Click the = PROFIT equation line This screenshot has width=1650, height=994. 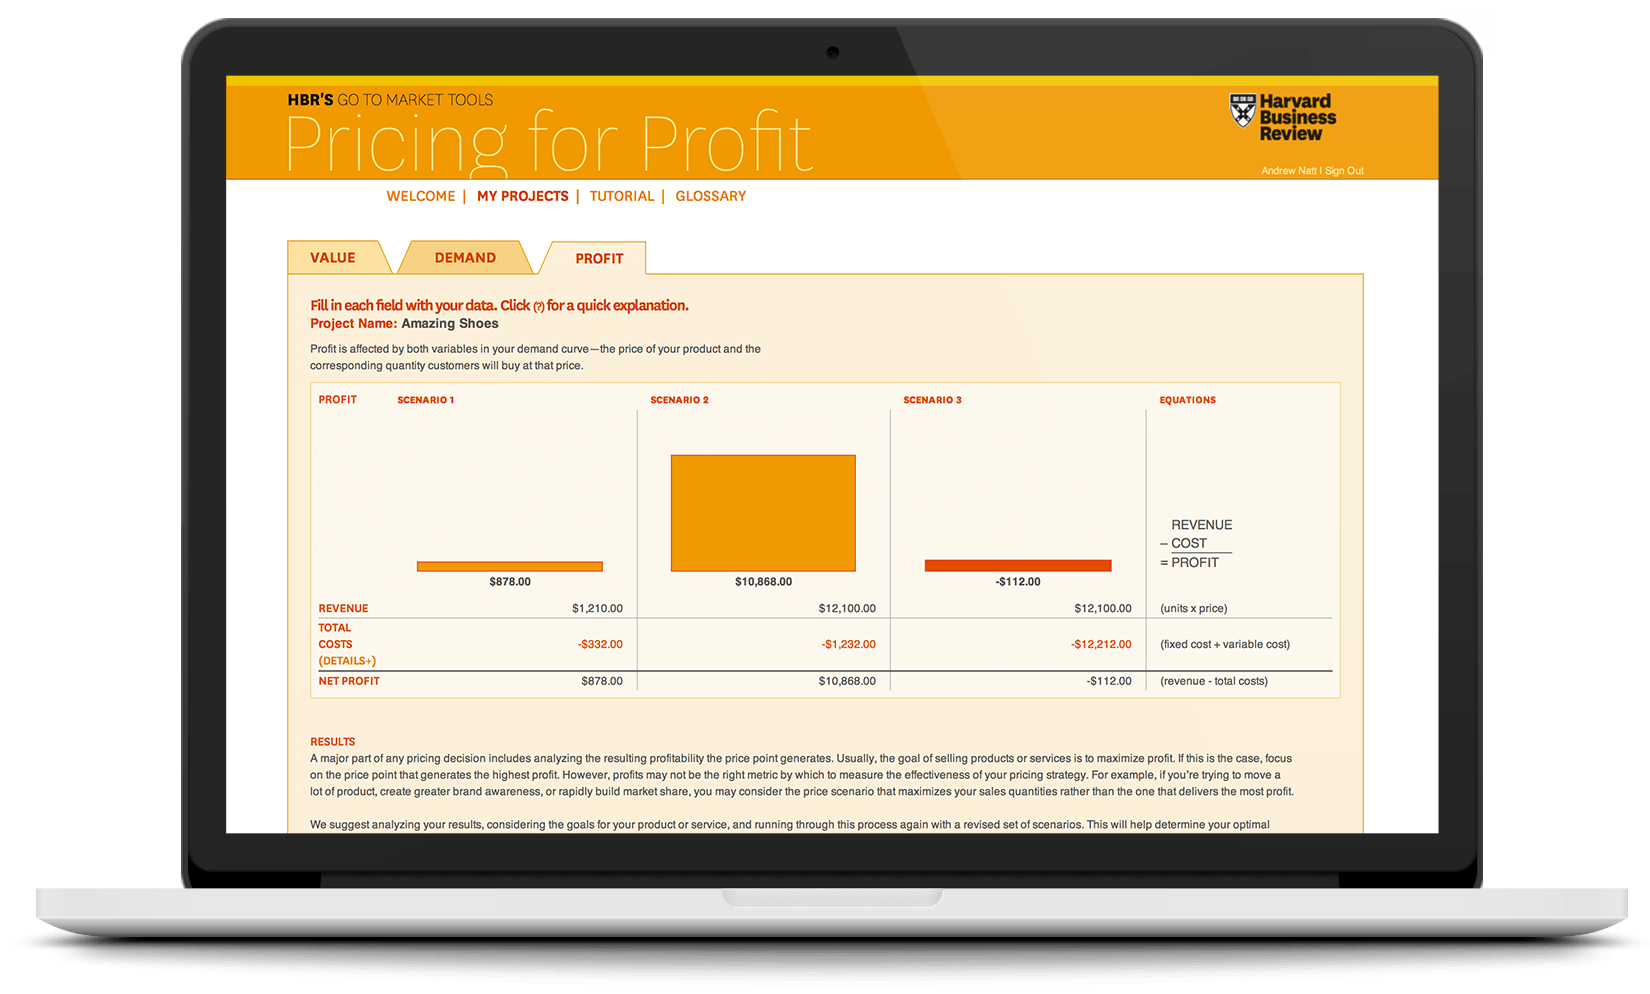click(1190, 563)
